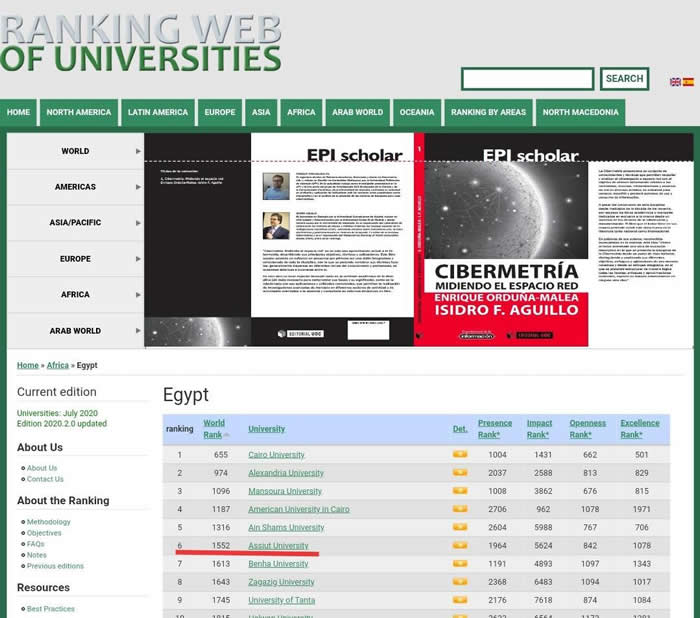Open details icon for Benha University

coord(460,564)
